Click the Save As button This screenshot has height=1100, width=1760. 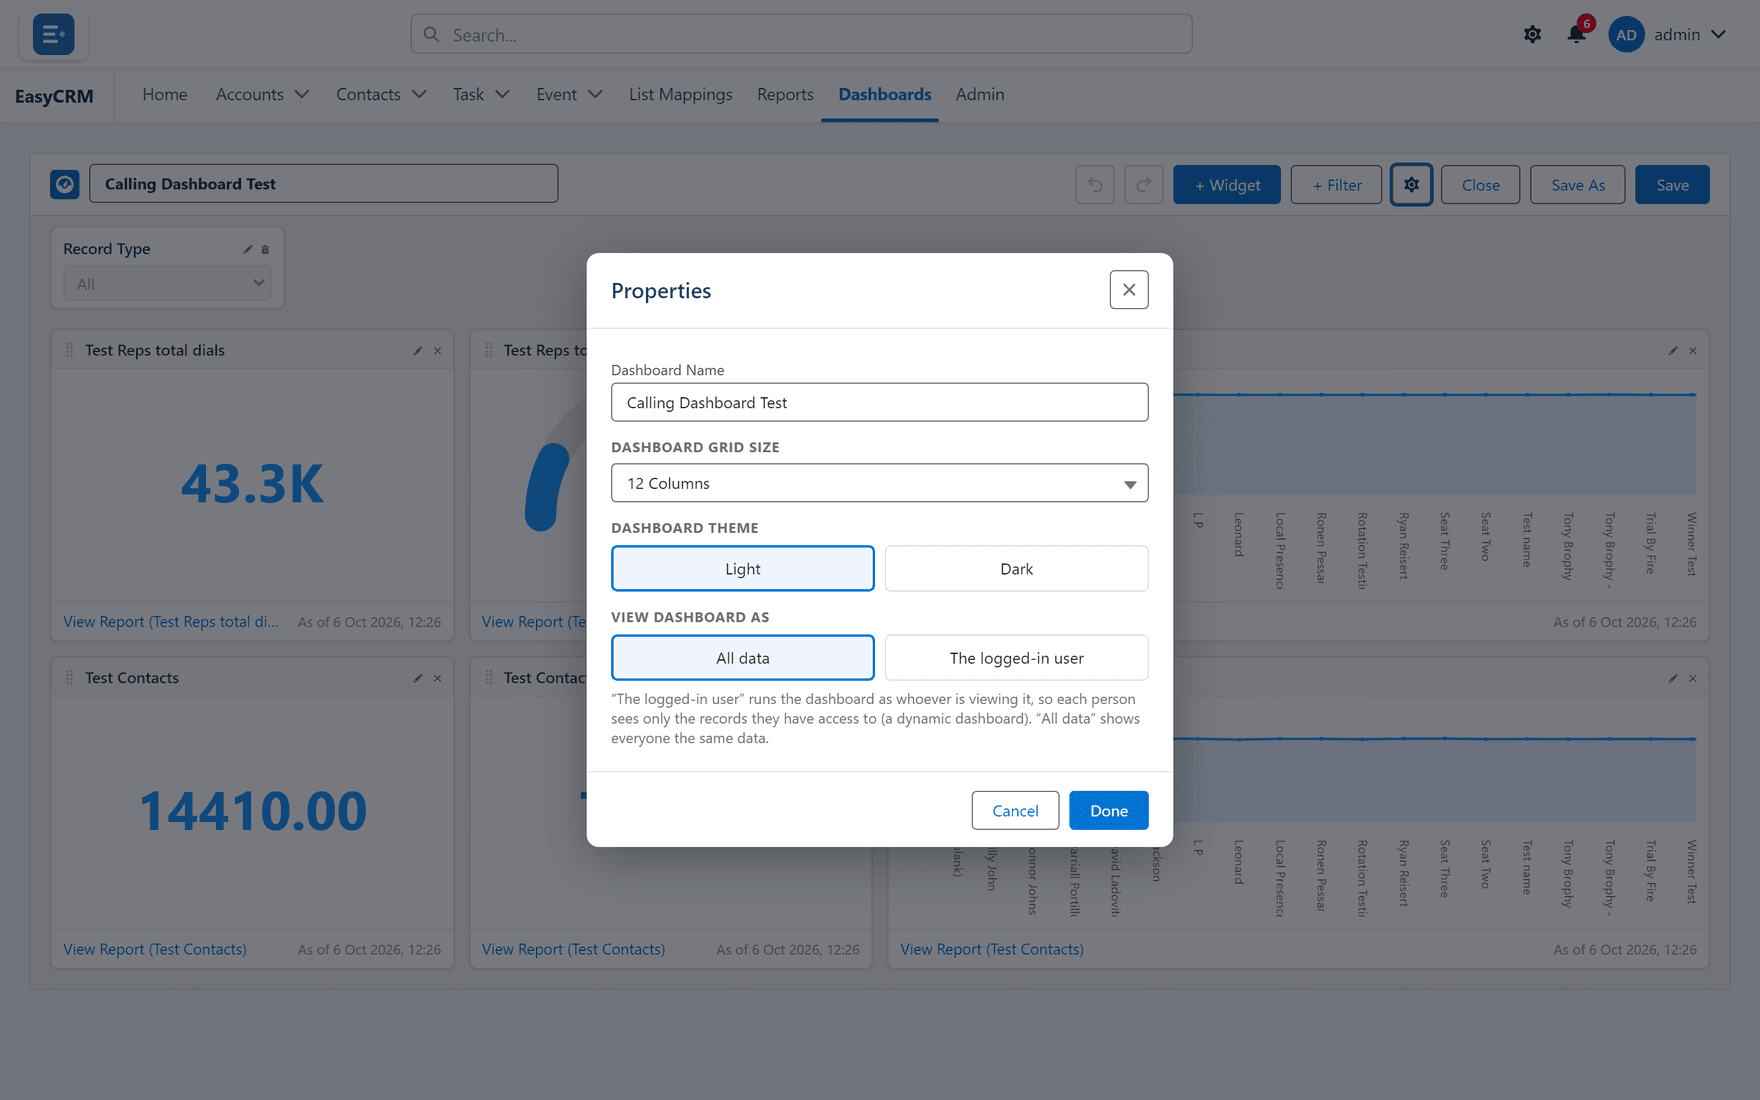coord(1578,185)
